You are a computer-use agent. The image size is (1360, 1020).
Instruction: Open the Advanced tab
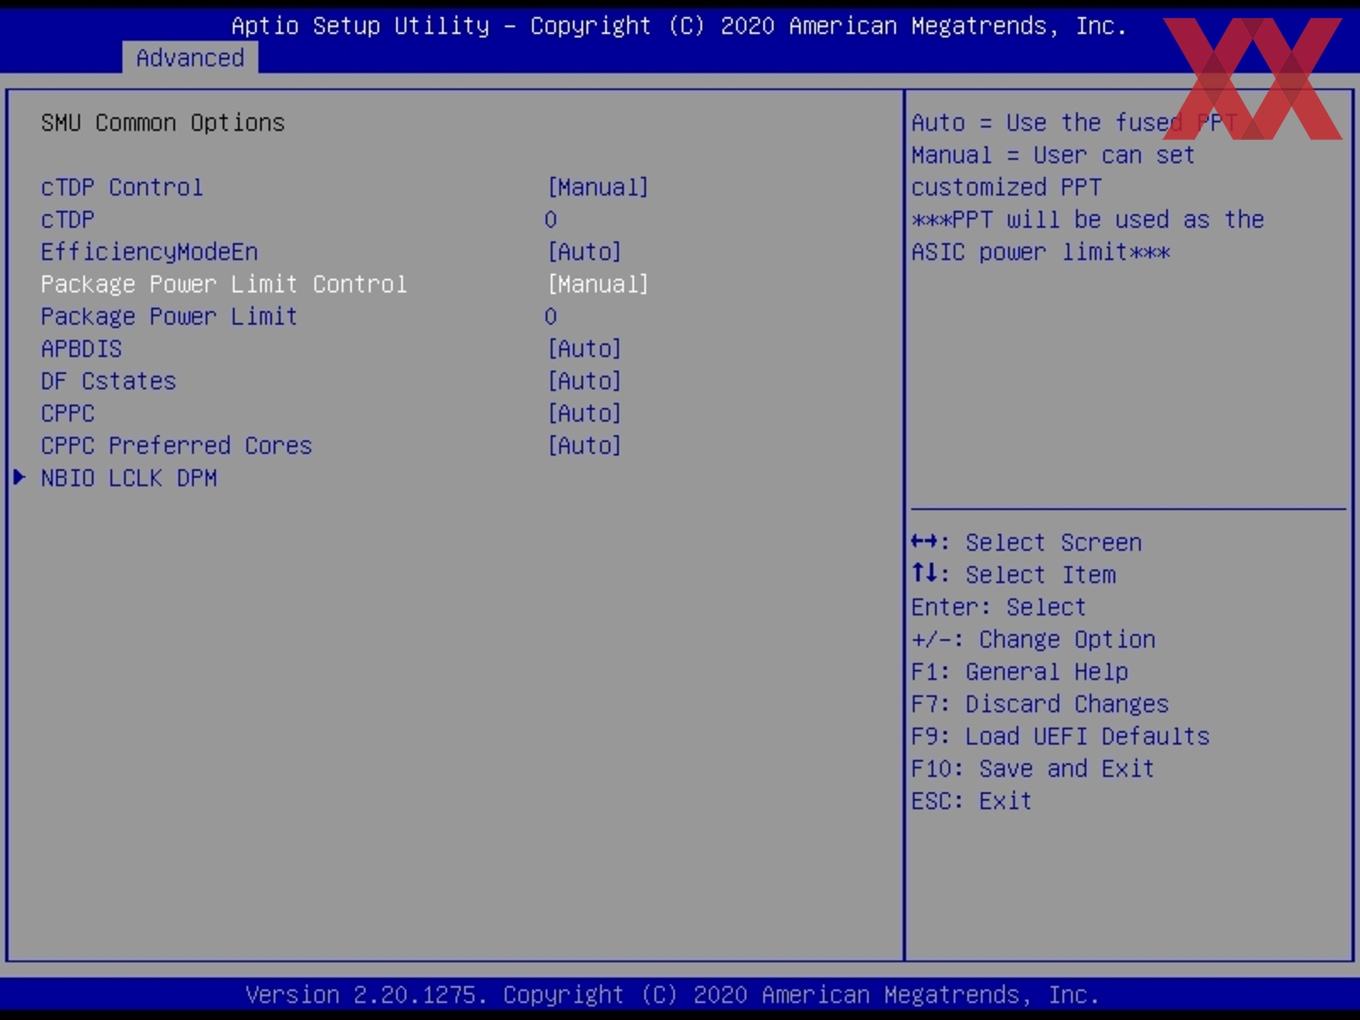(x=190, y=58)
